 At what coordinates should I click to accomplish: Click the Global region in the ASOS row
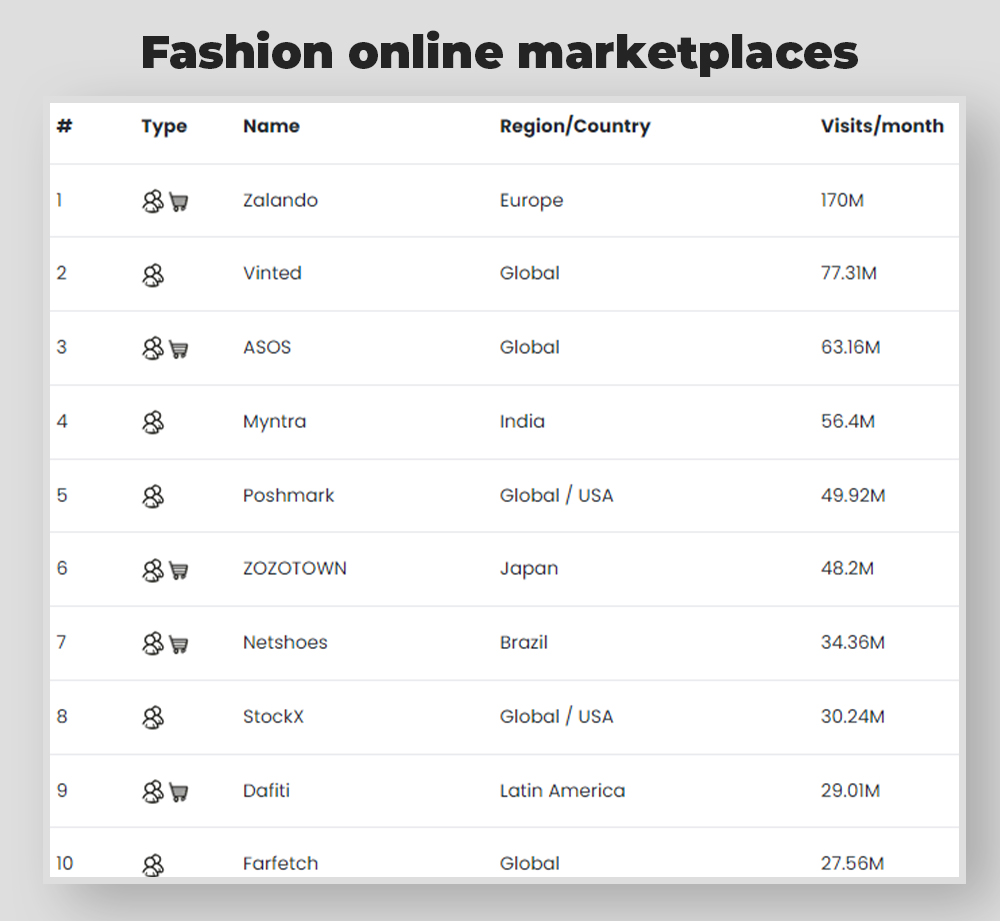(529, 347)
